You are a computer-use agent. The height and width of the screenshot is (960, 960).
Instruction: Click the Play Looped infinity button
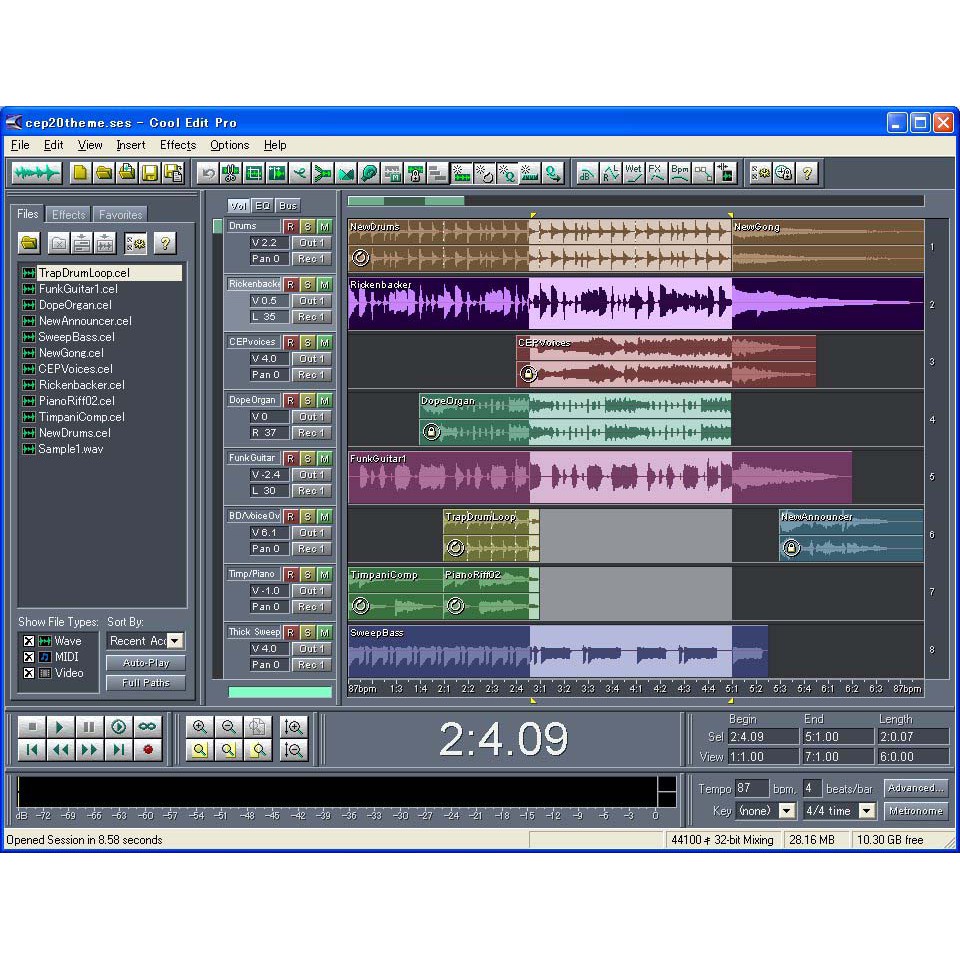click(147, 727)
